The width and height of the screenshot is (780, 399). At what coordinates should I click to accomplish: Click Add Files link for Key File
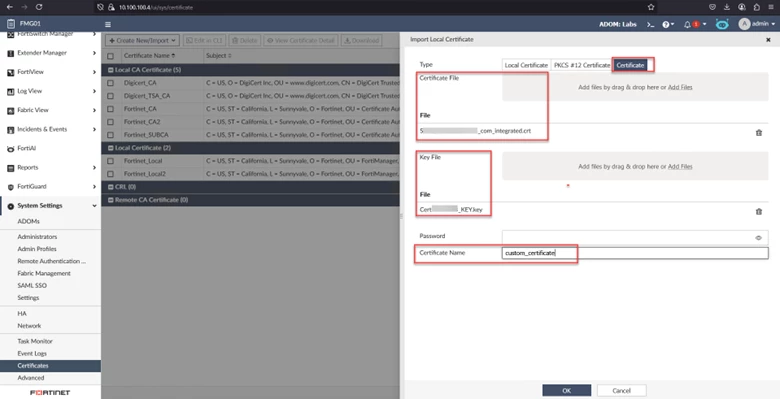click(680, 167)
